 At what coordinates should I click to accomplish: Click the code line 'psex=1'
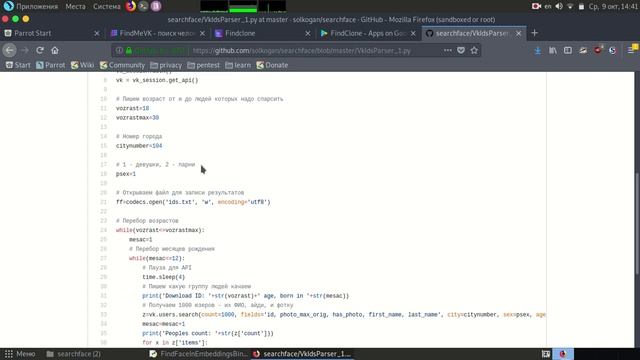126,174
